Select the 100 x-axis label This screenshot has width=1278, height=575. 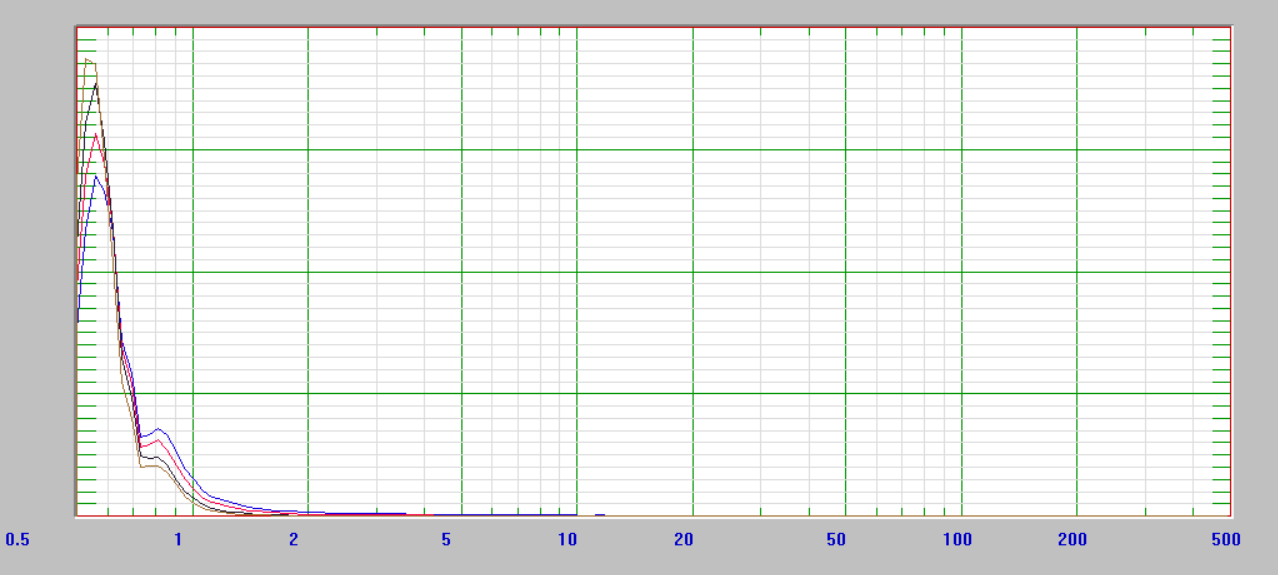pyautogui.click(x=957, y=540)
